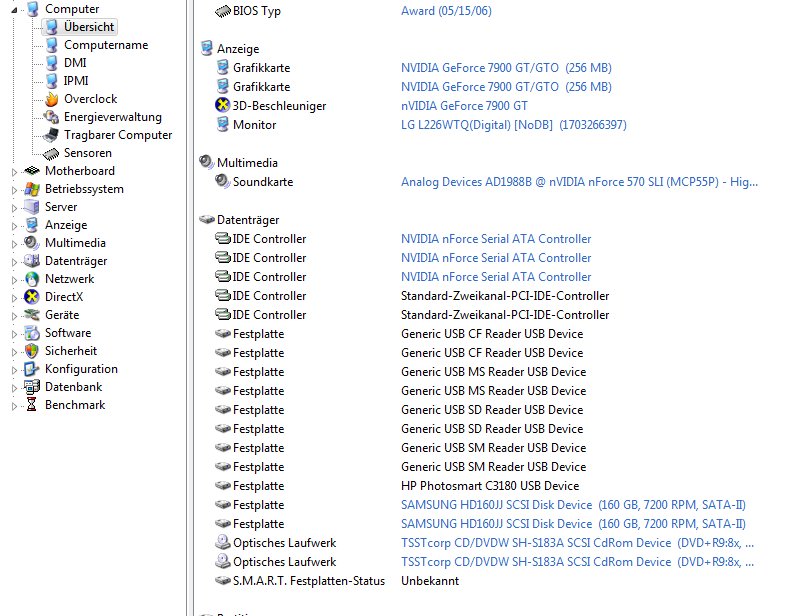This screenshot has height=616, width=788.
Task: Select the Monitor field label
Action: click(254, 125)
